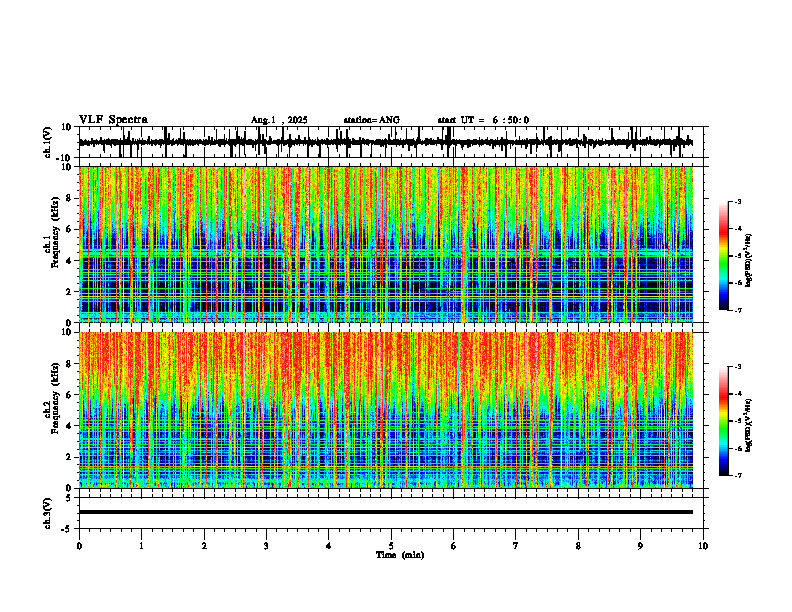Select the "Aug.1 , 2025" date label

pyautogui.click(x=279, y=120)
